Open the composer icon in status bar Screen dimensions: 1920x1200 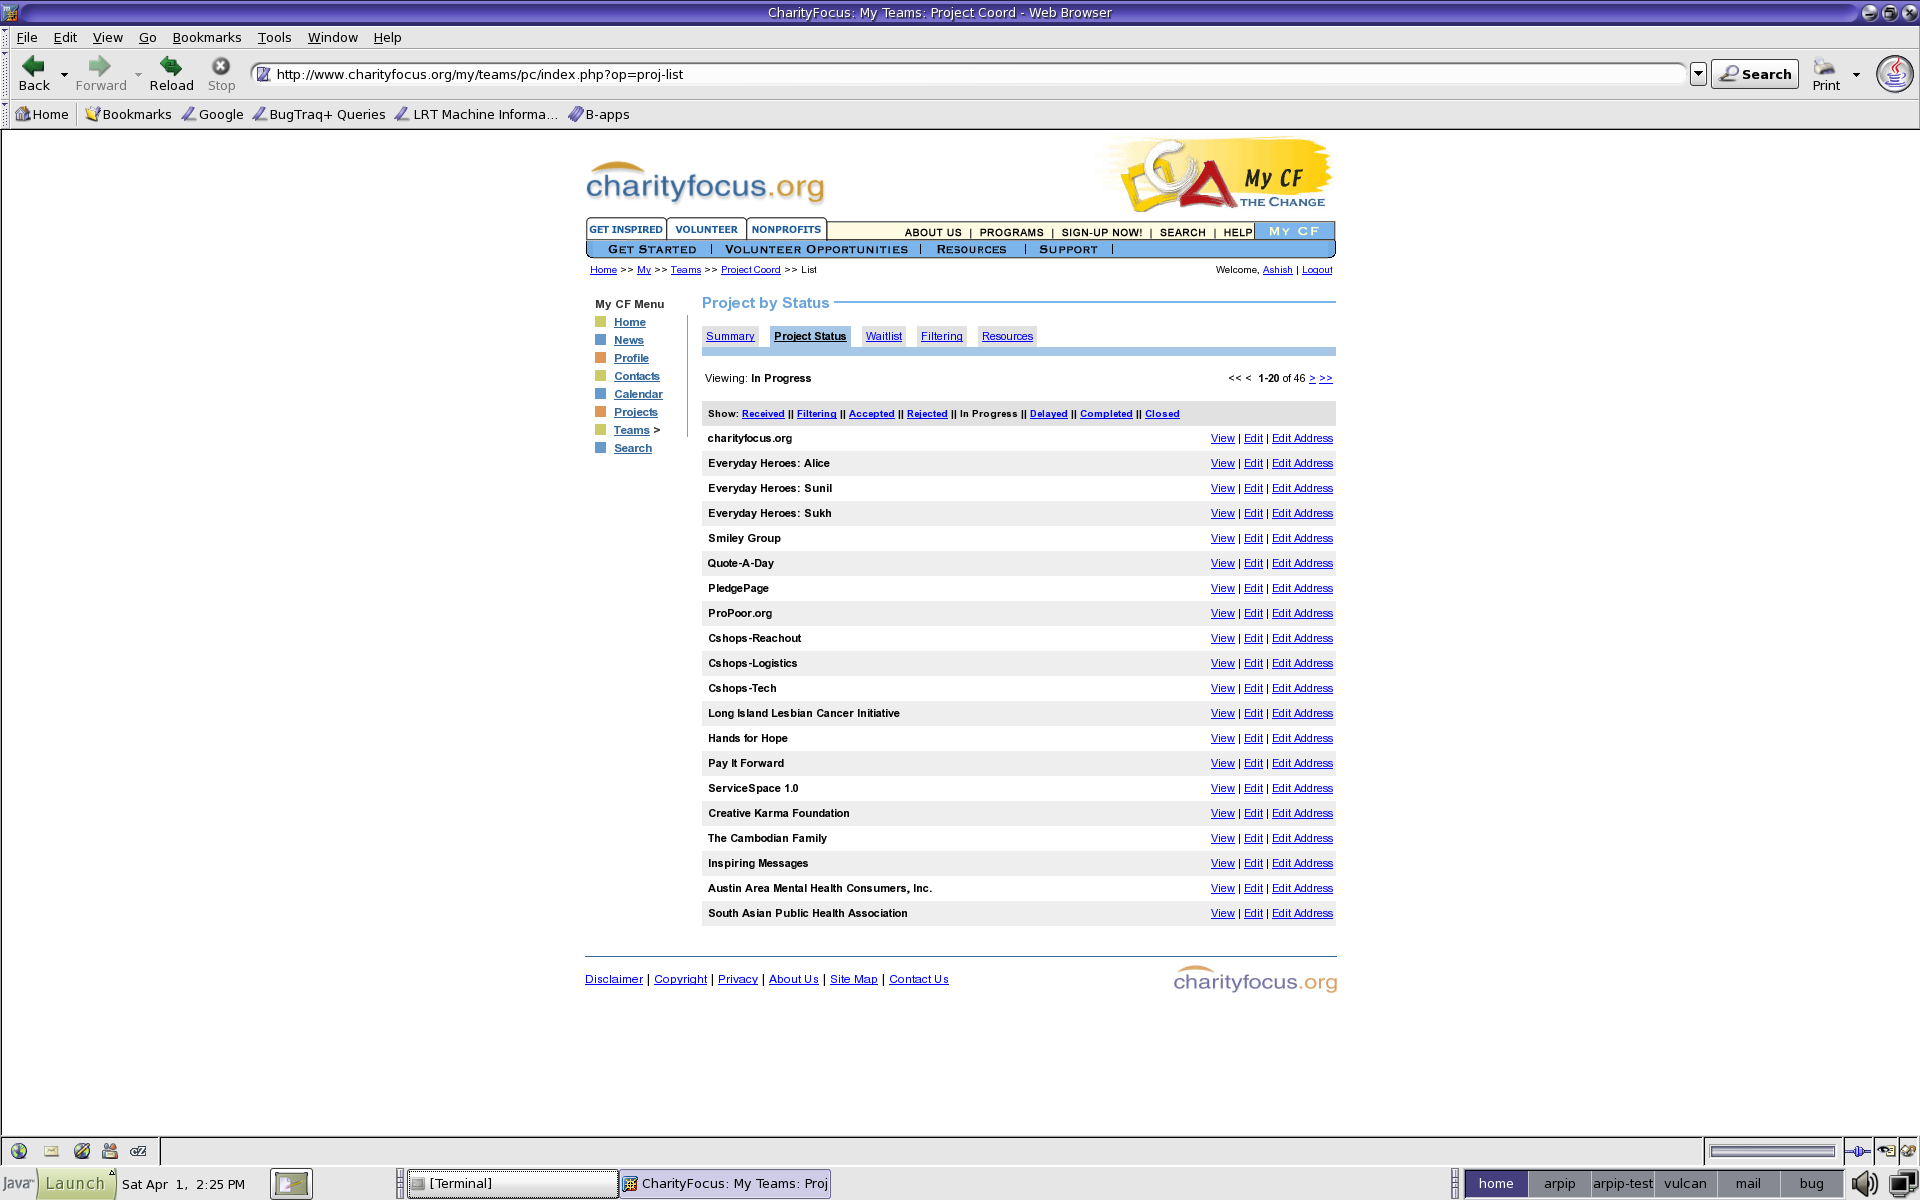coord(82,1151)
